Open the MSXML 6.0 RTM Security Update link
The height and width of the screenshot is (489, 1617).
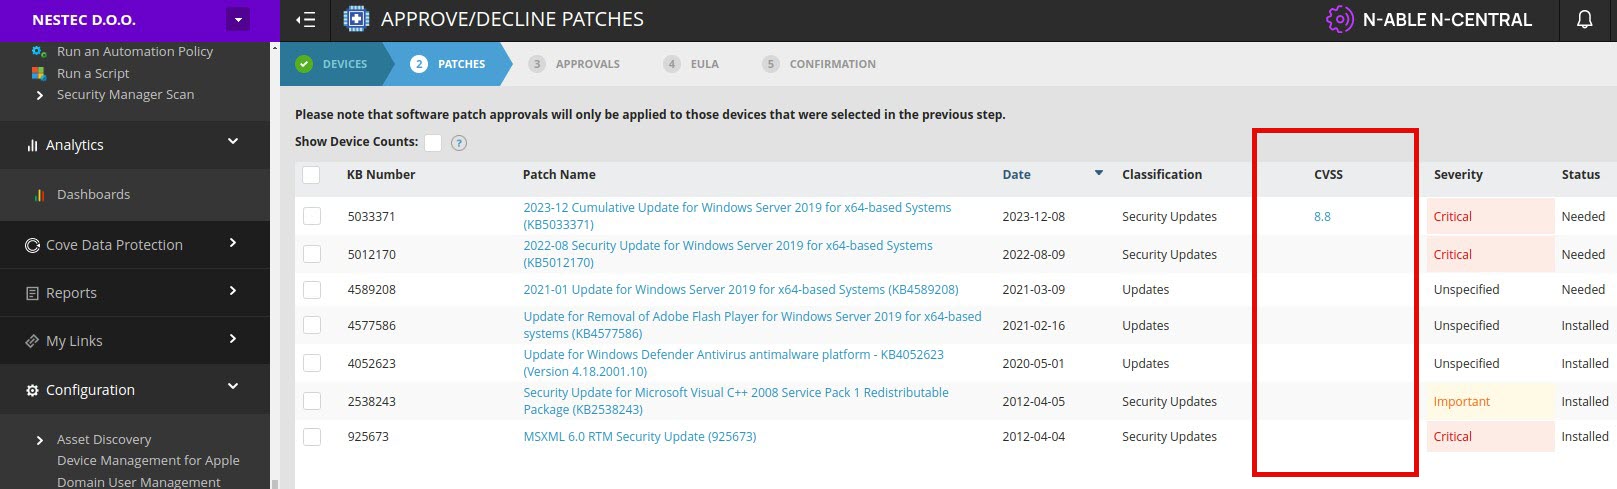tap(640, 437)
